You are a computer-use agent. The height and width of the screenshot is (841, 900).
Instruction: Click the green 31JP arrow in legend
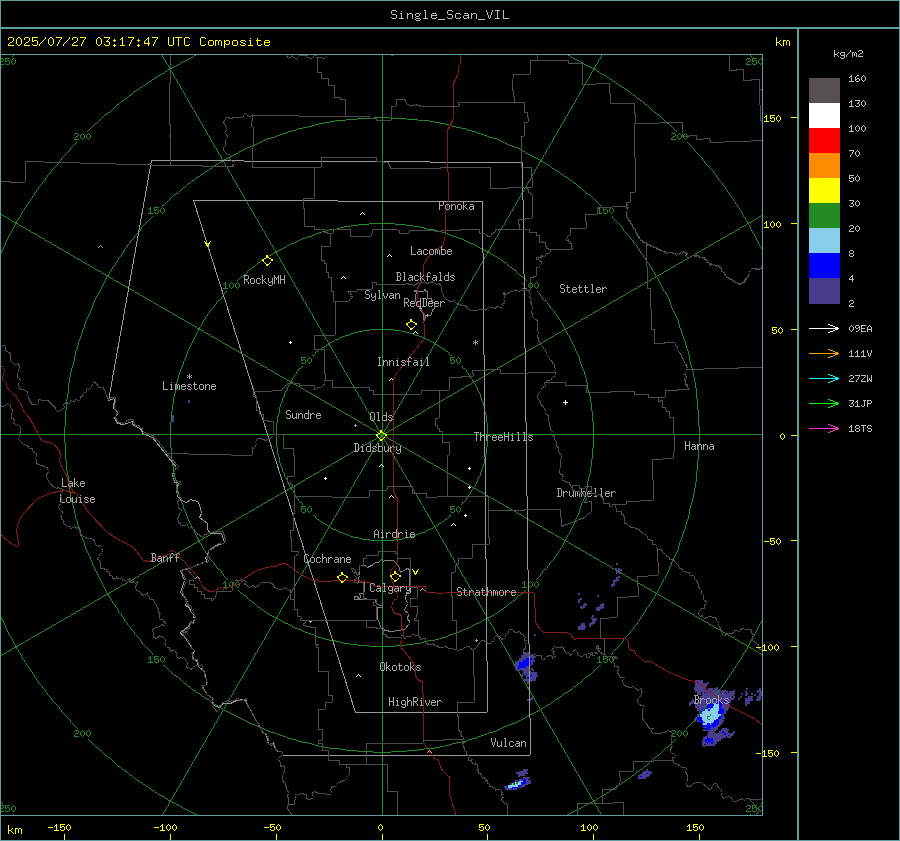824,404
